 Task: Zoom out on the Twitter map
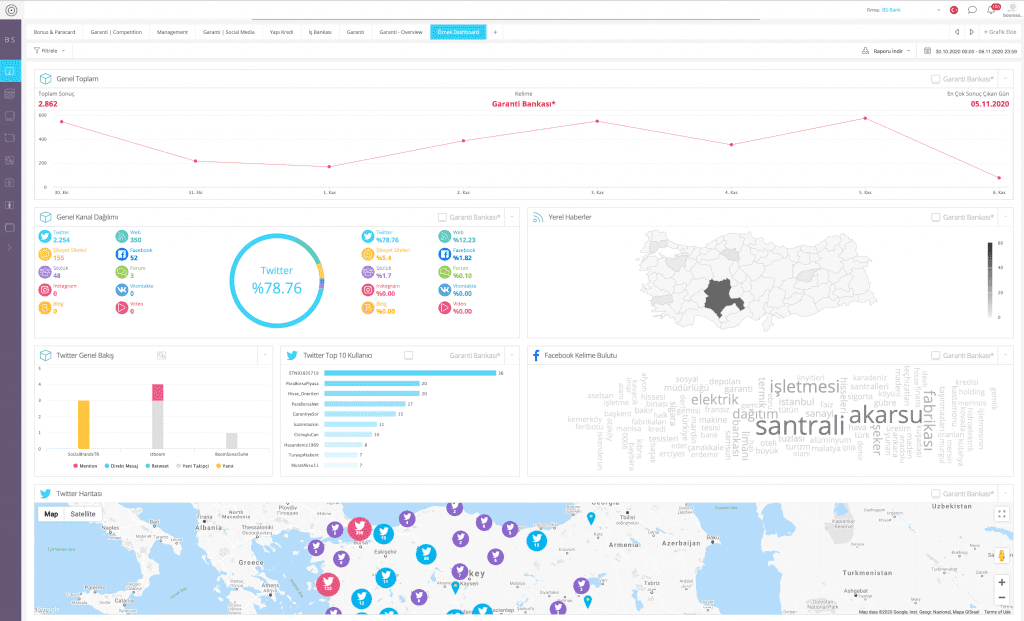[x=1002, y=597]
